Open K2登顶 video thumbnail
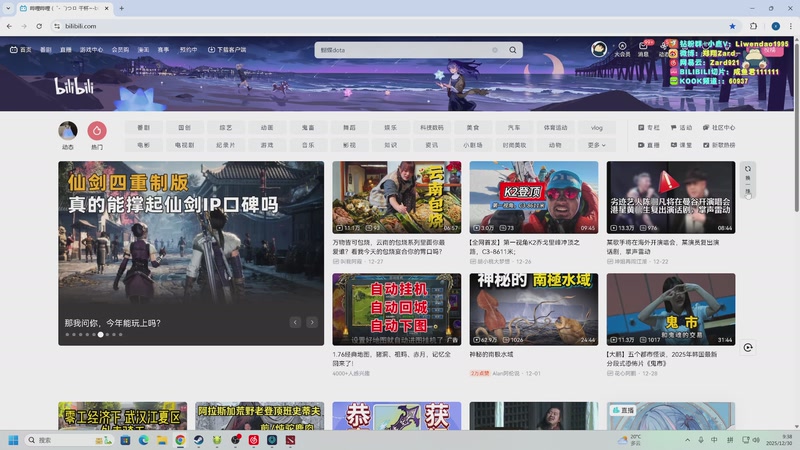The width and height of the screenshot is (800, 450). click(x=534, y=197)
